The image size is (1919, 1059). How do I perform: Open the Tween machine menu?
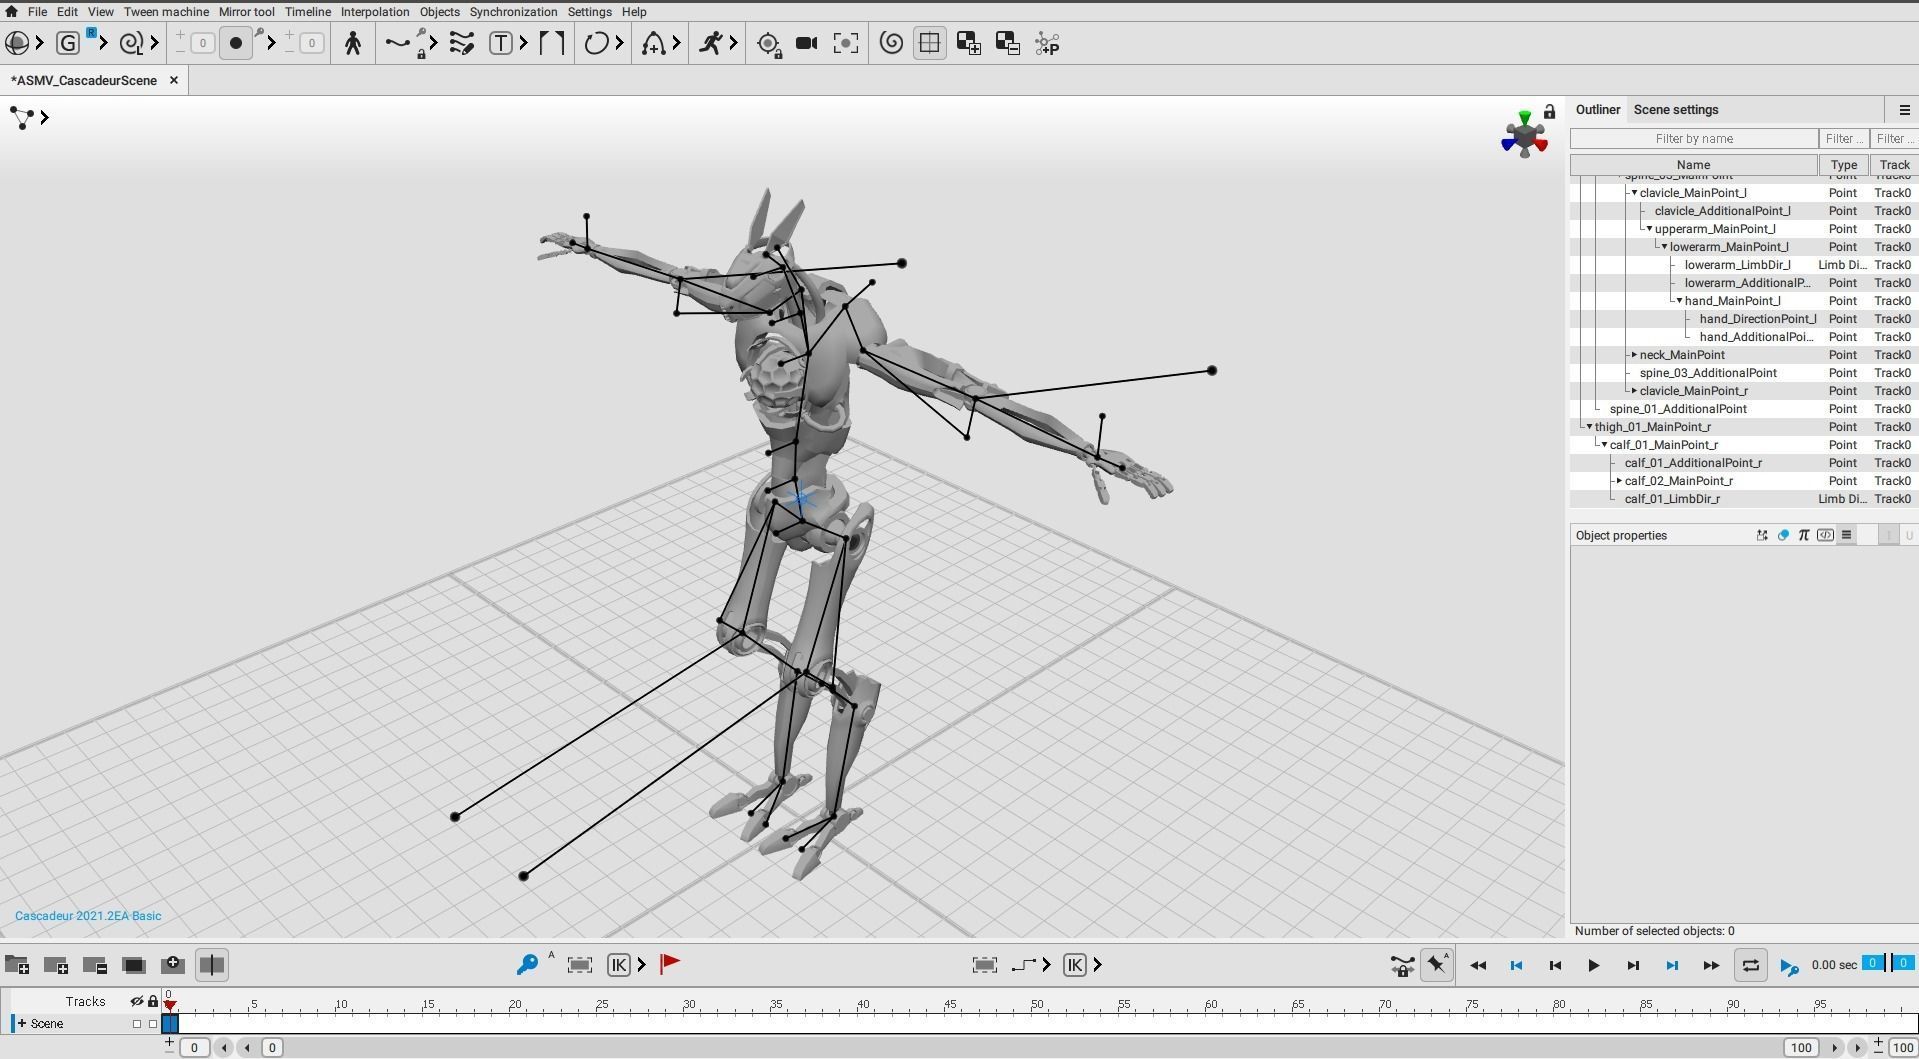click(x=166, y=12)
